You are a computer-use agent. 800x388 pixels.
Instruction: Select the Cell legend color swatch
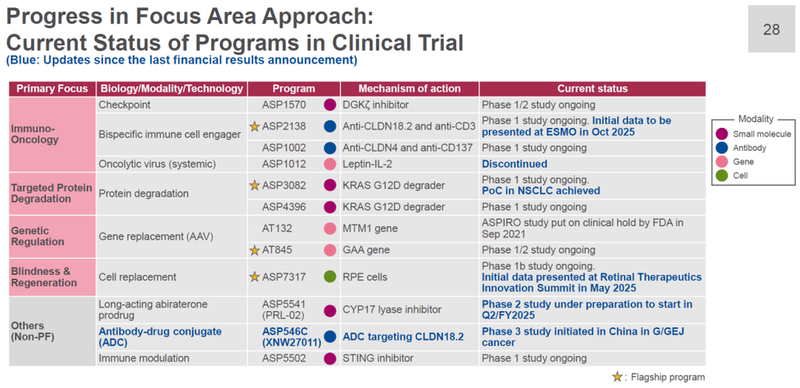722,176
